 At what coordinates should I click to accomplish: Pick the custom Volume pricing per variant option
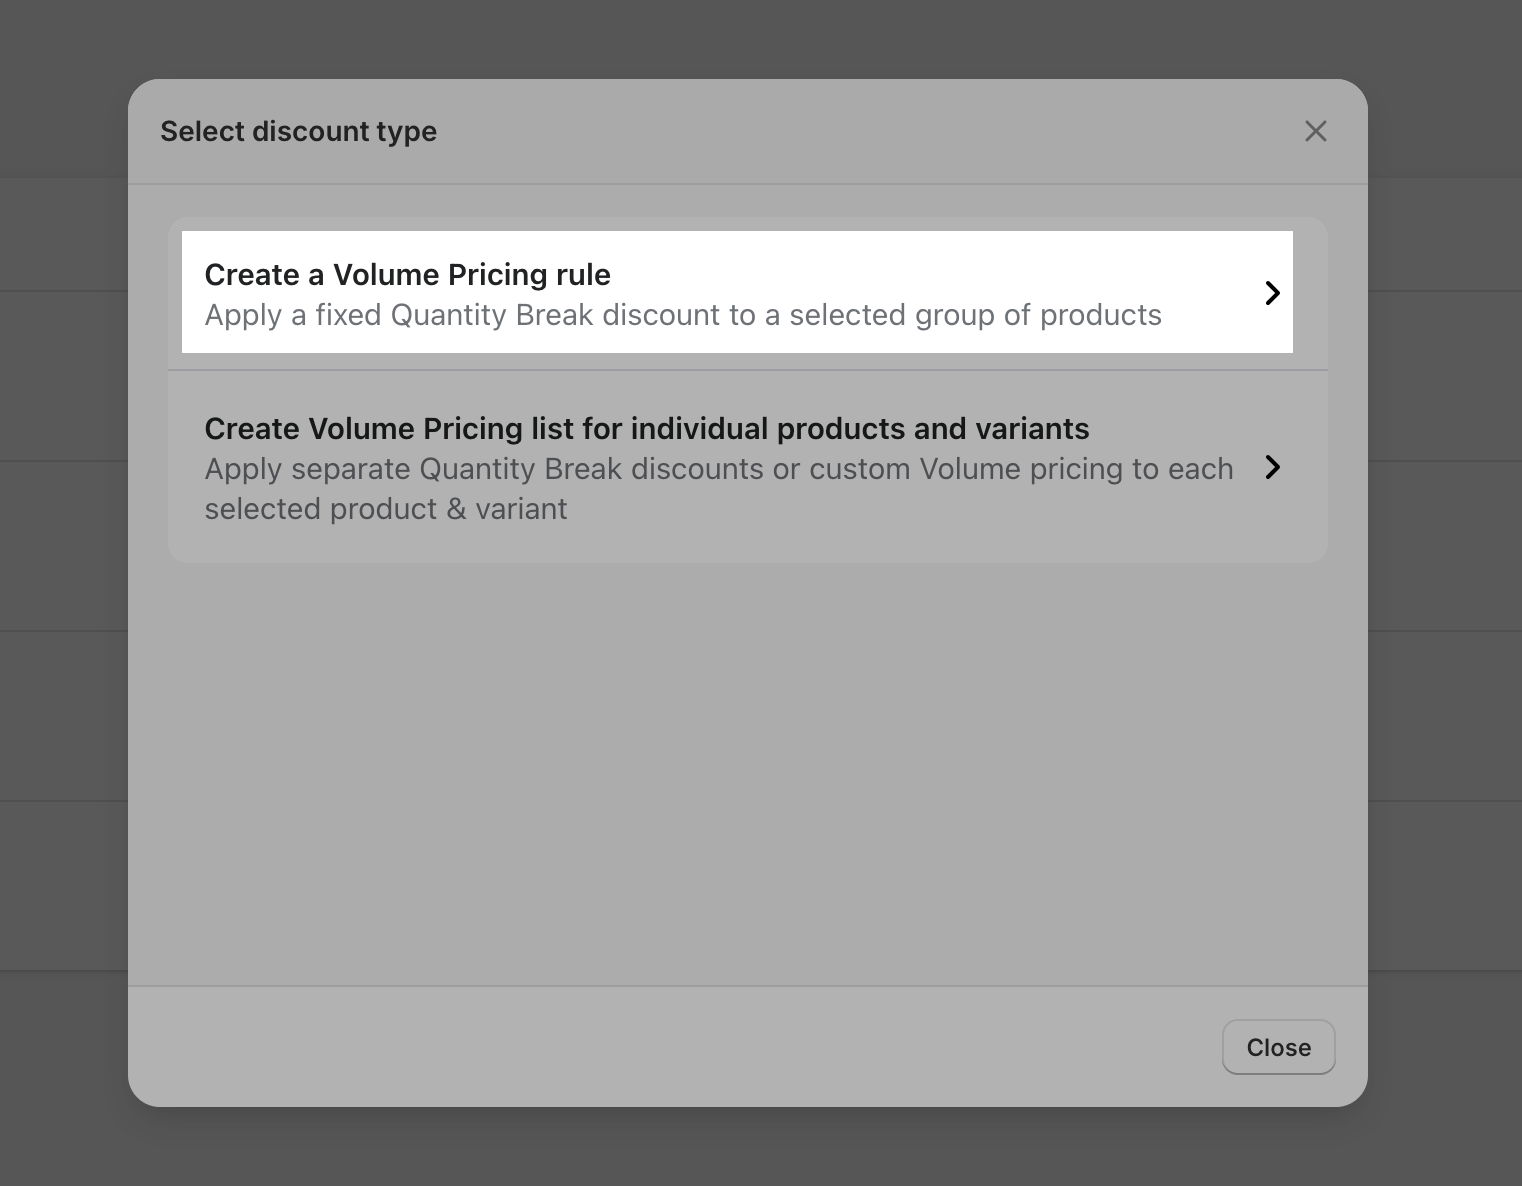point(747,467)
